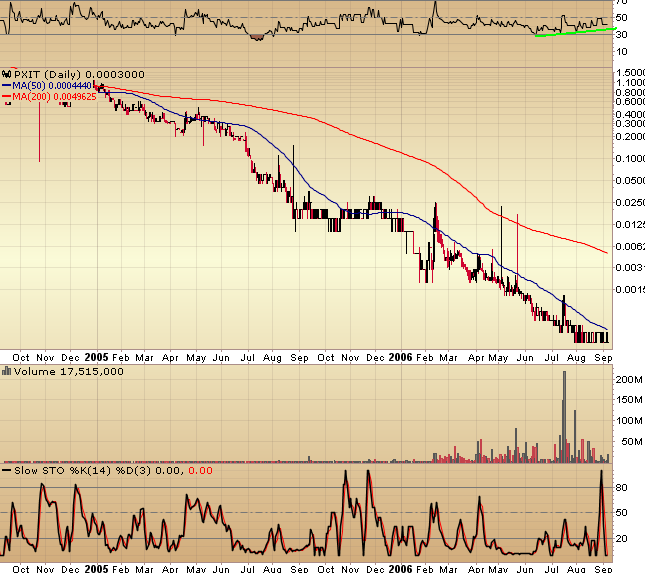Select the Volume 17,515,000 label
The width and height of the screenshot is (645, 575).
(x=69, y=371)
